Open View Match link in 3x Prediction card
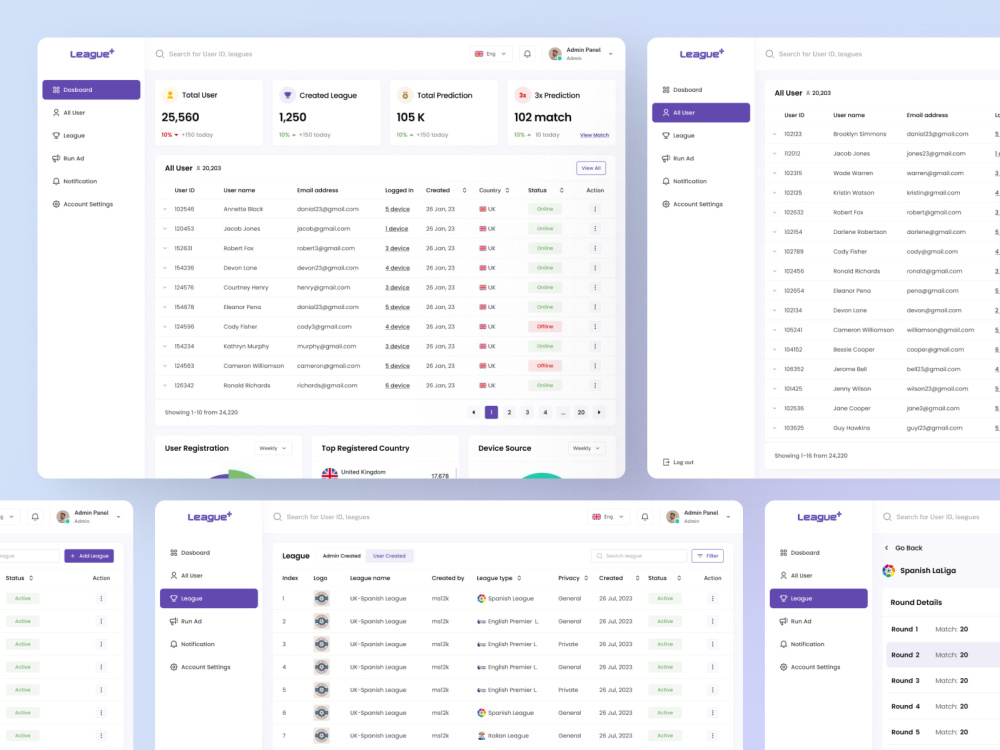 click(x=594, y=135)
